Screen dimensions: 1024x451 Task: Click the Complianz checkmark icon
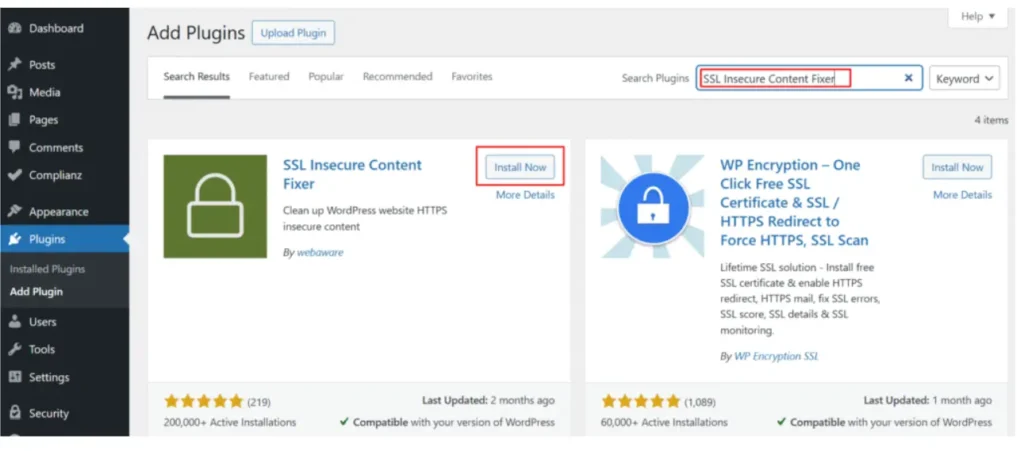point(14,175)
